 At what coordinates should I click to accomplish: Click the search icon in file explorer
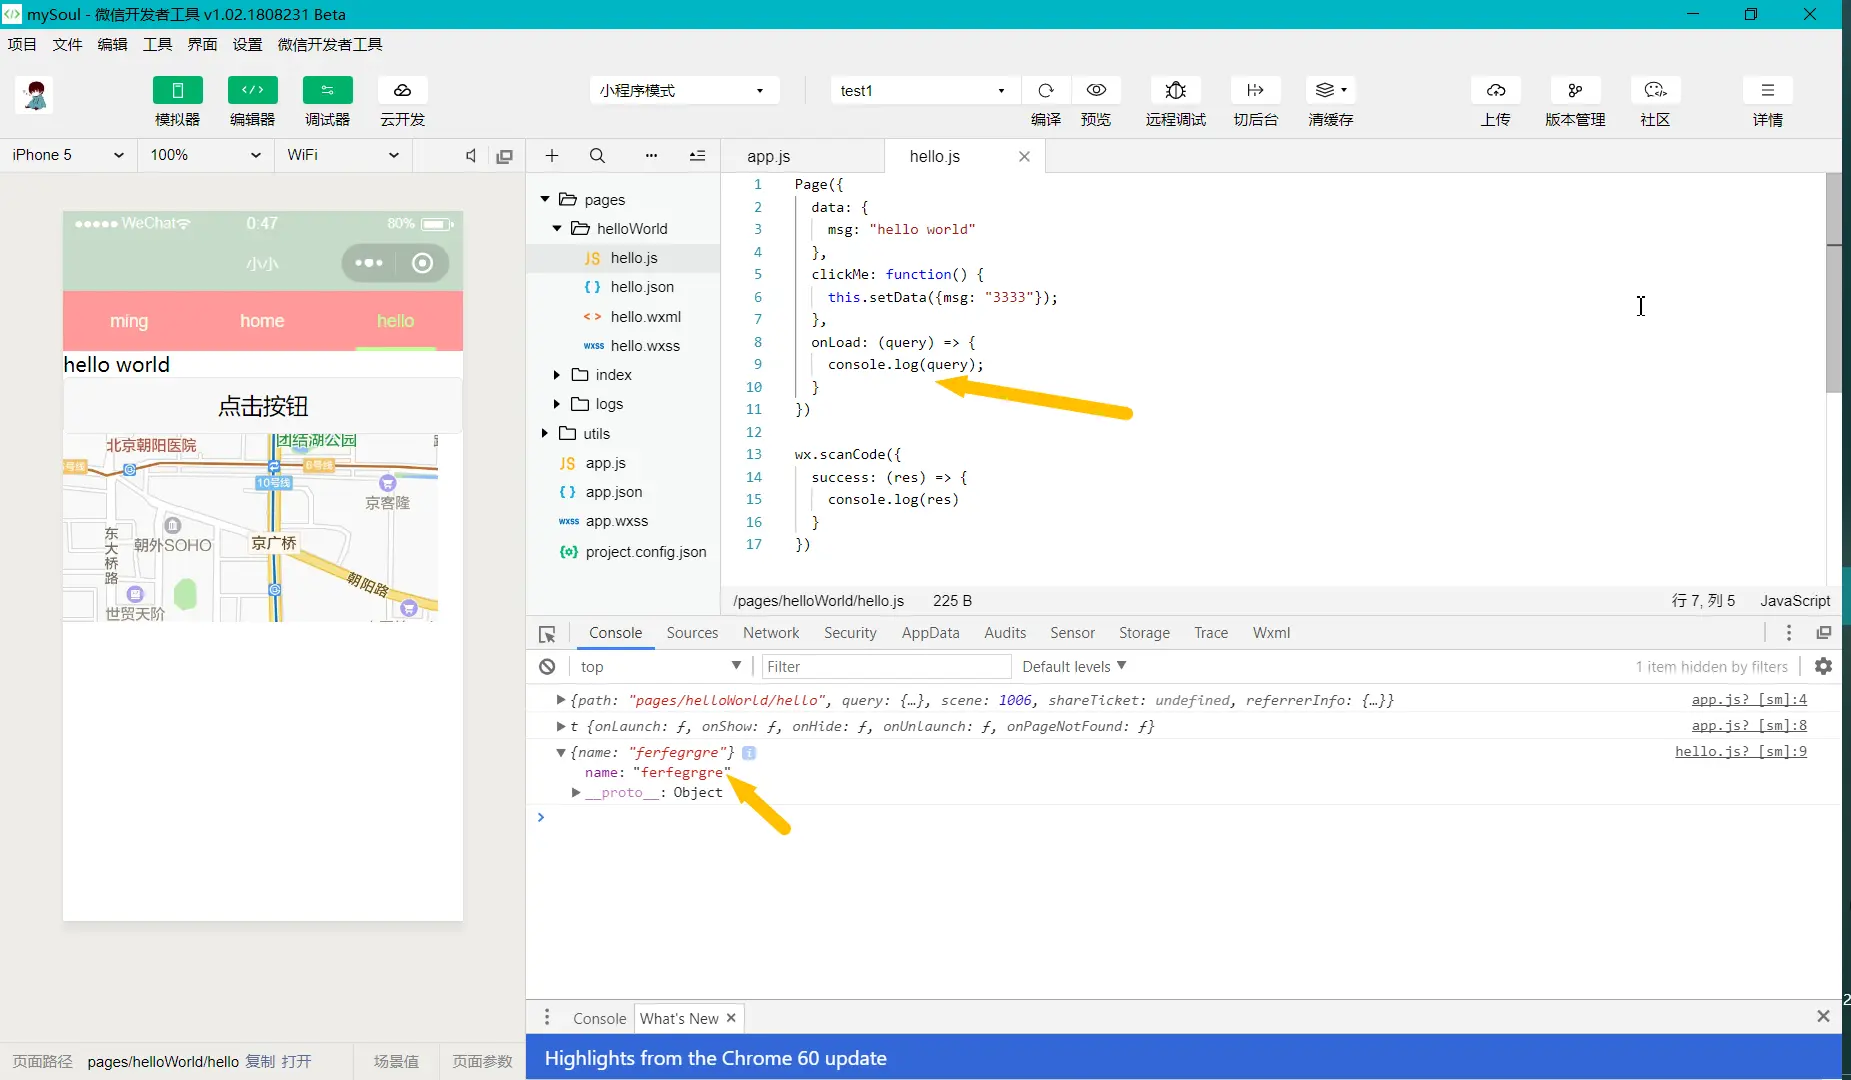pyautogui.click(x=597, y=155)
